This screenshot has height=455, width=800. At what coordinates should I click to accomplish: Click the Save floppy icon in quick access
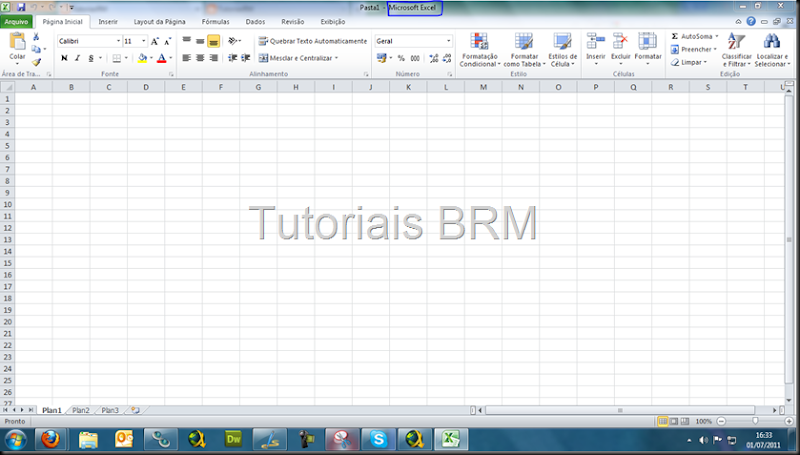tap(21, 7)
